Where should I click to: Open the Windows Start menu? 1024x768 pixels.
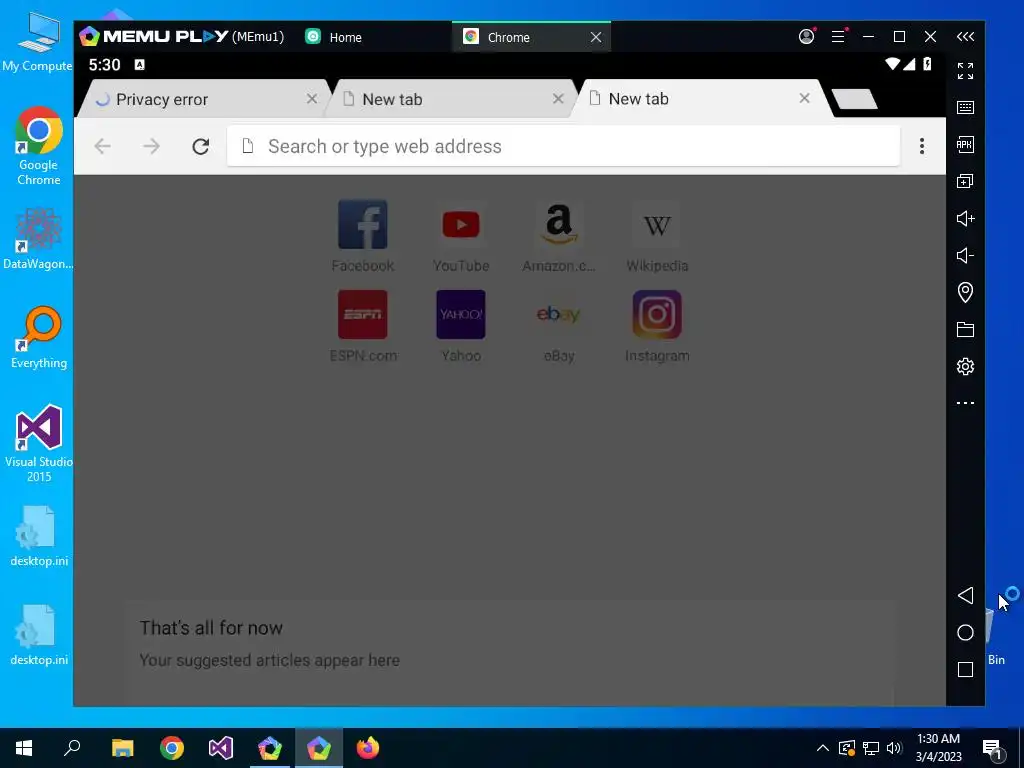pos(24,748)
